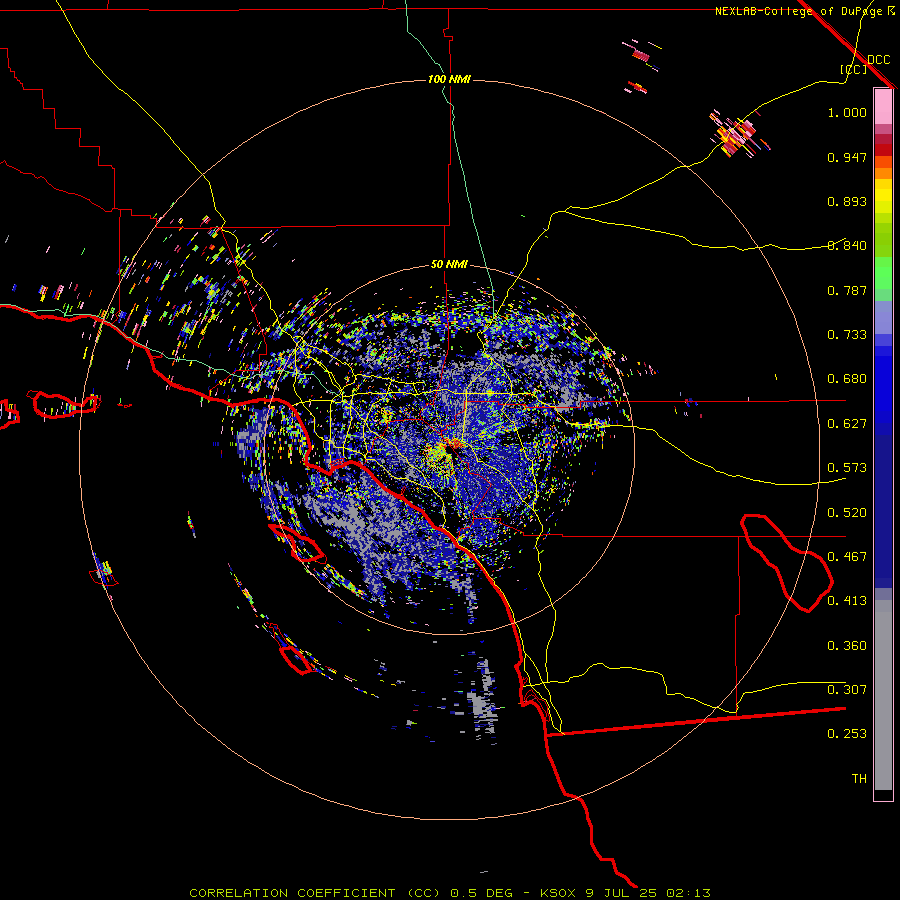Click the 0.787 scale value
Image resolution: width=900 pixels, height=900 pixels.
click(x=847, y=290)
